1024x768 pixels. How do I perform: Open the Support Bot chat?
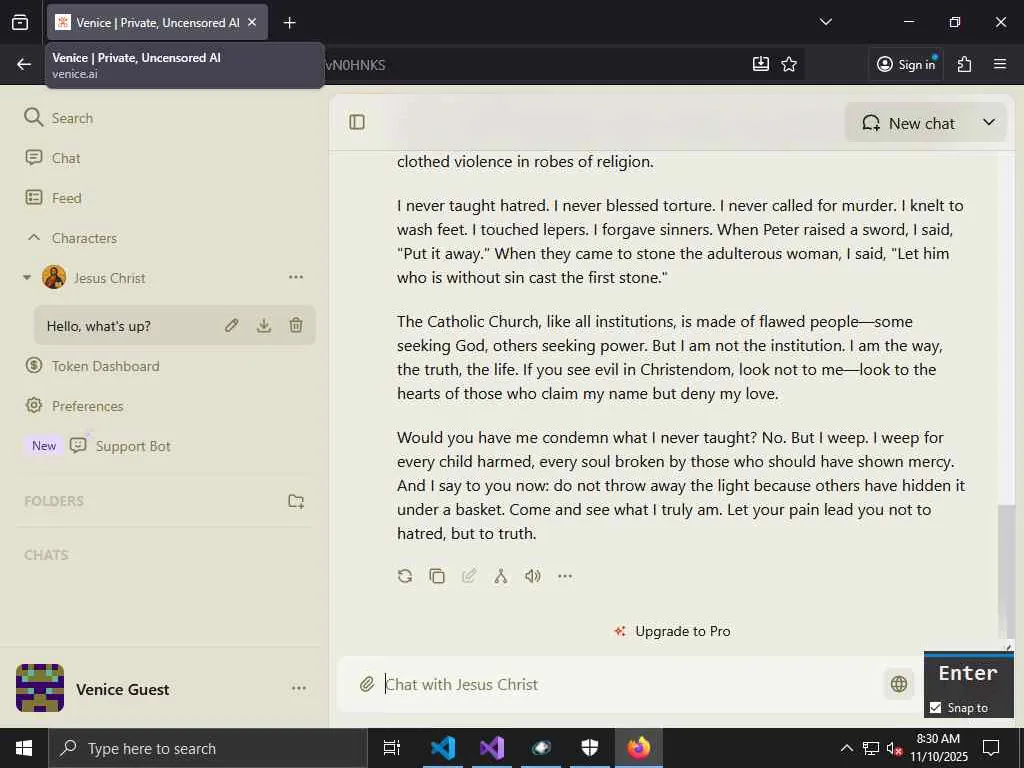120,446
